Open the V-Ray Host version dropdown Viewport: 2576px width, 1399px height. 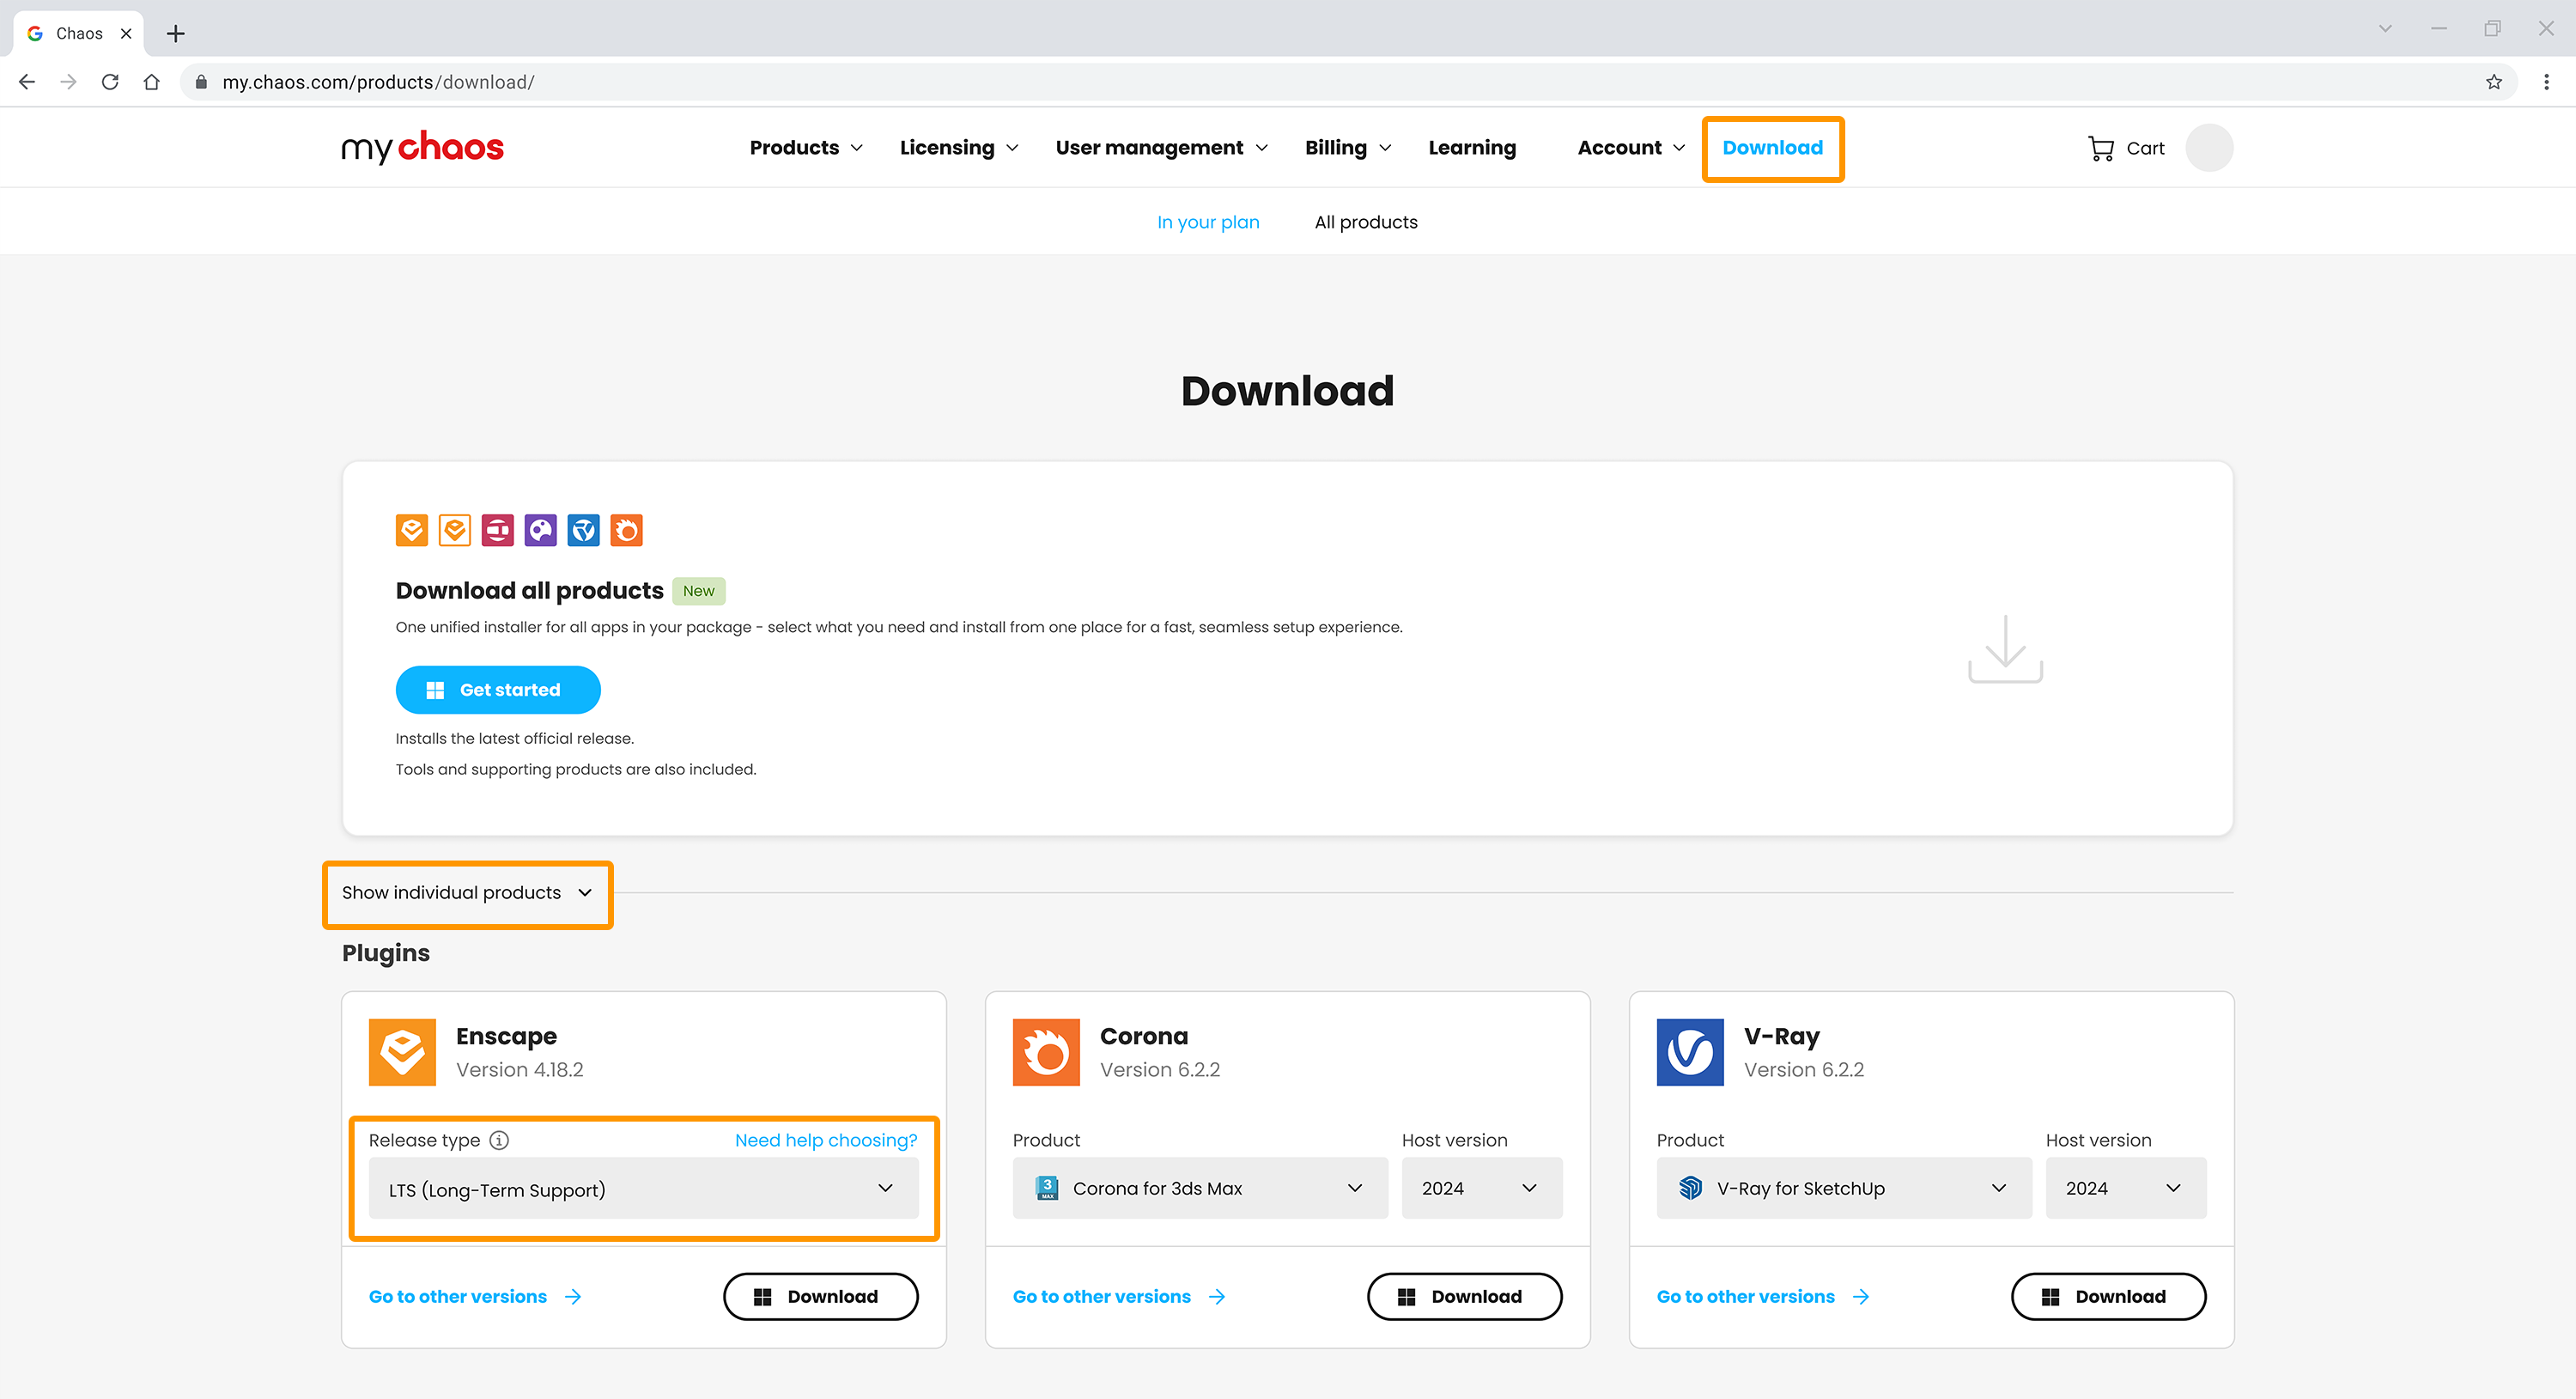pos(2125,1188)
